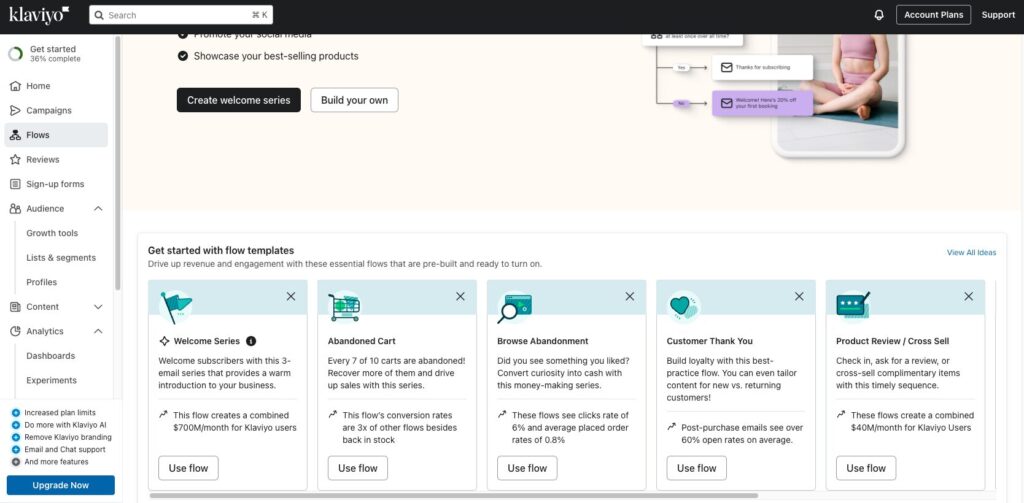
Task: Go to Lists & segments
Action: 61,257
